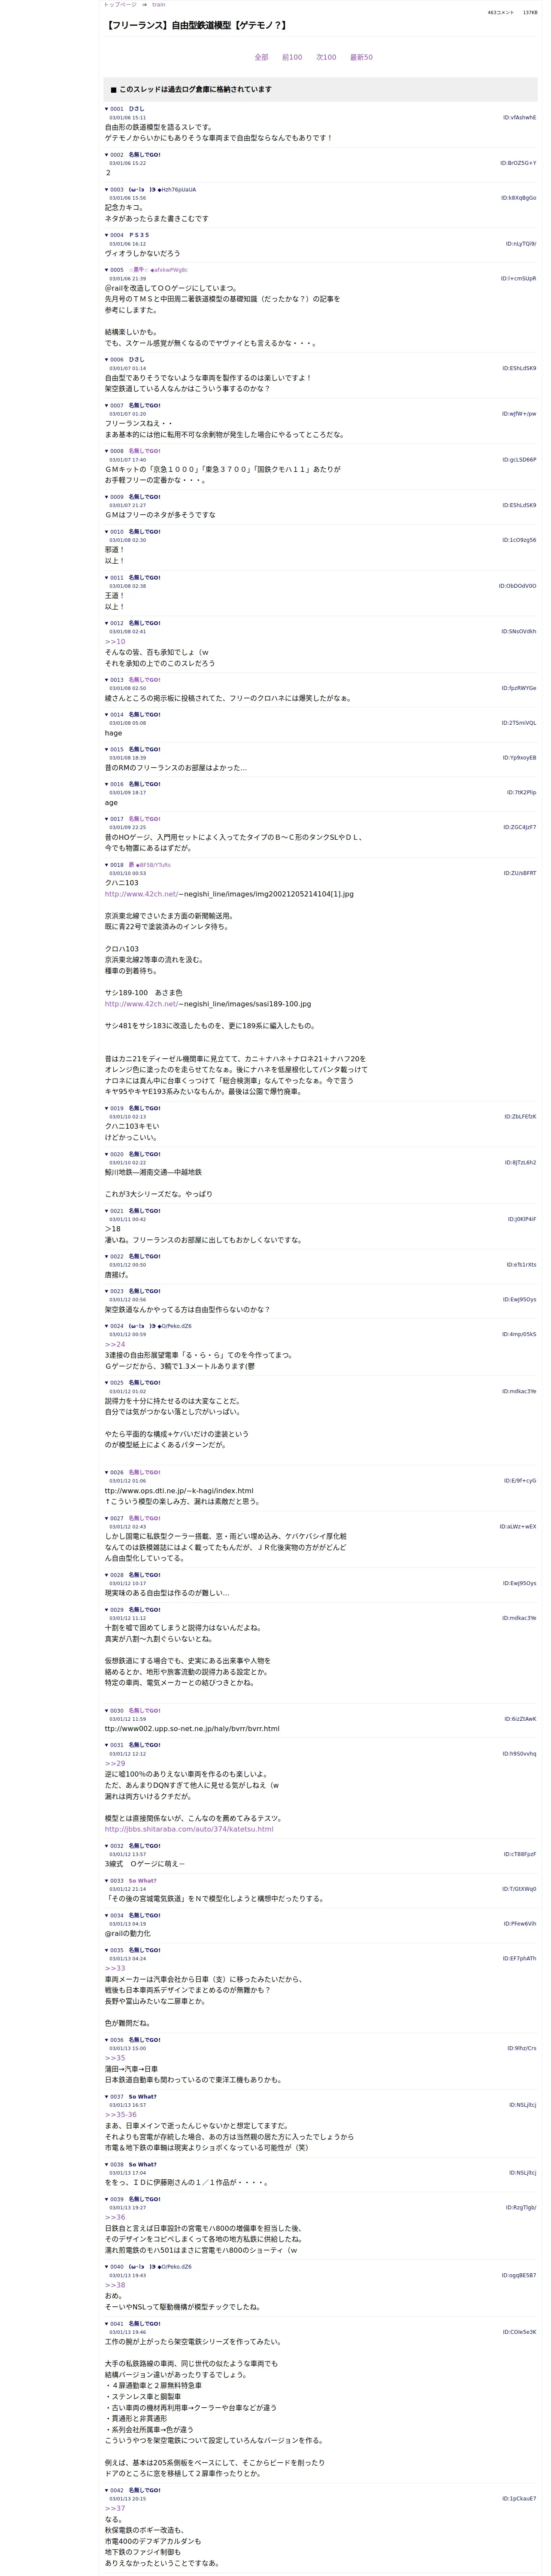Viewport: 551px width, 2576px height.
Task: Click the 唐揚げ。 text in post 0022
Action: (x=117, y=1275)
